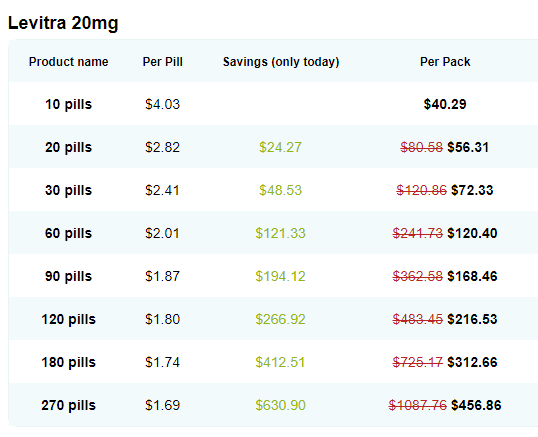Viewport: 538px width, 437px height.
Task: Click the Per Pill column header
Action: click(163, 62)
